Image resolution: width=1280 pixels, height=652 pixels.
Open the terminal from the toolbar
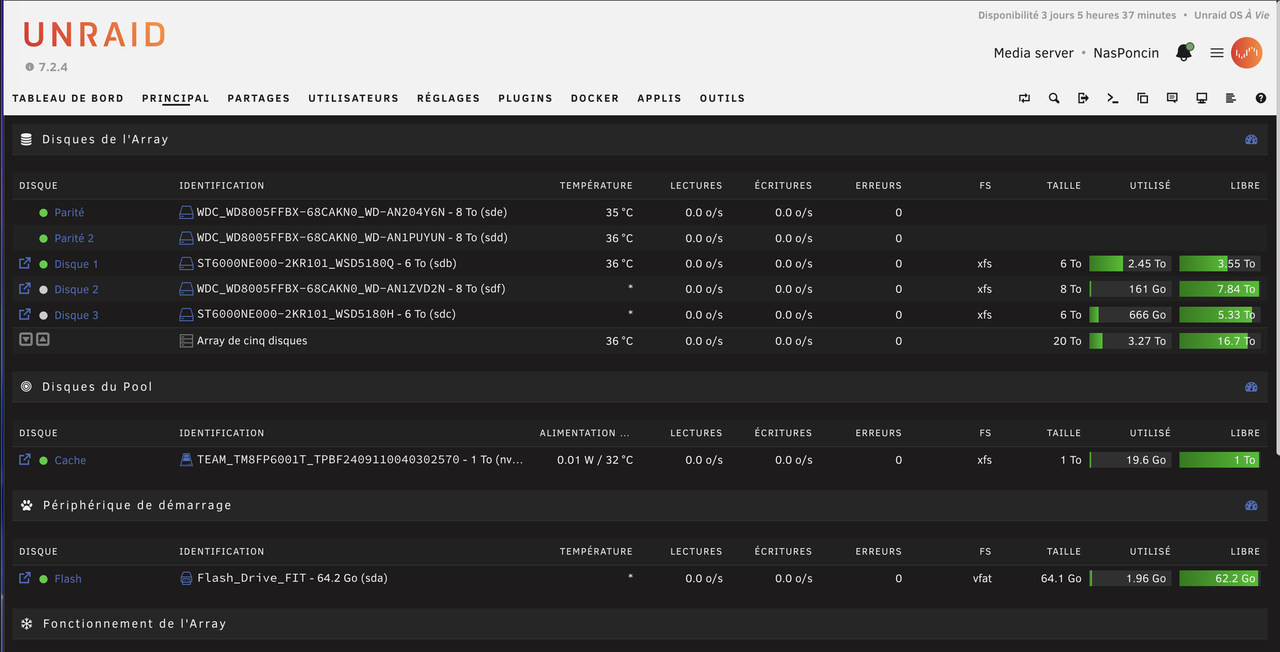tap(1112, 98)
